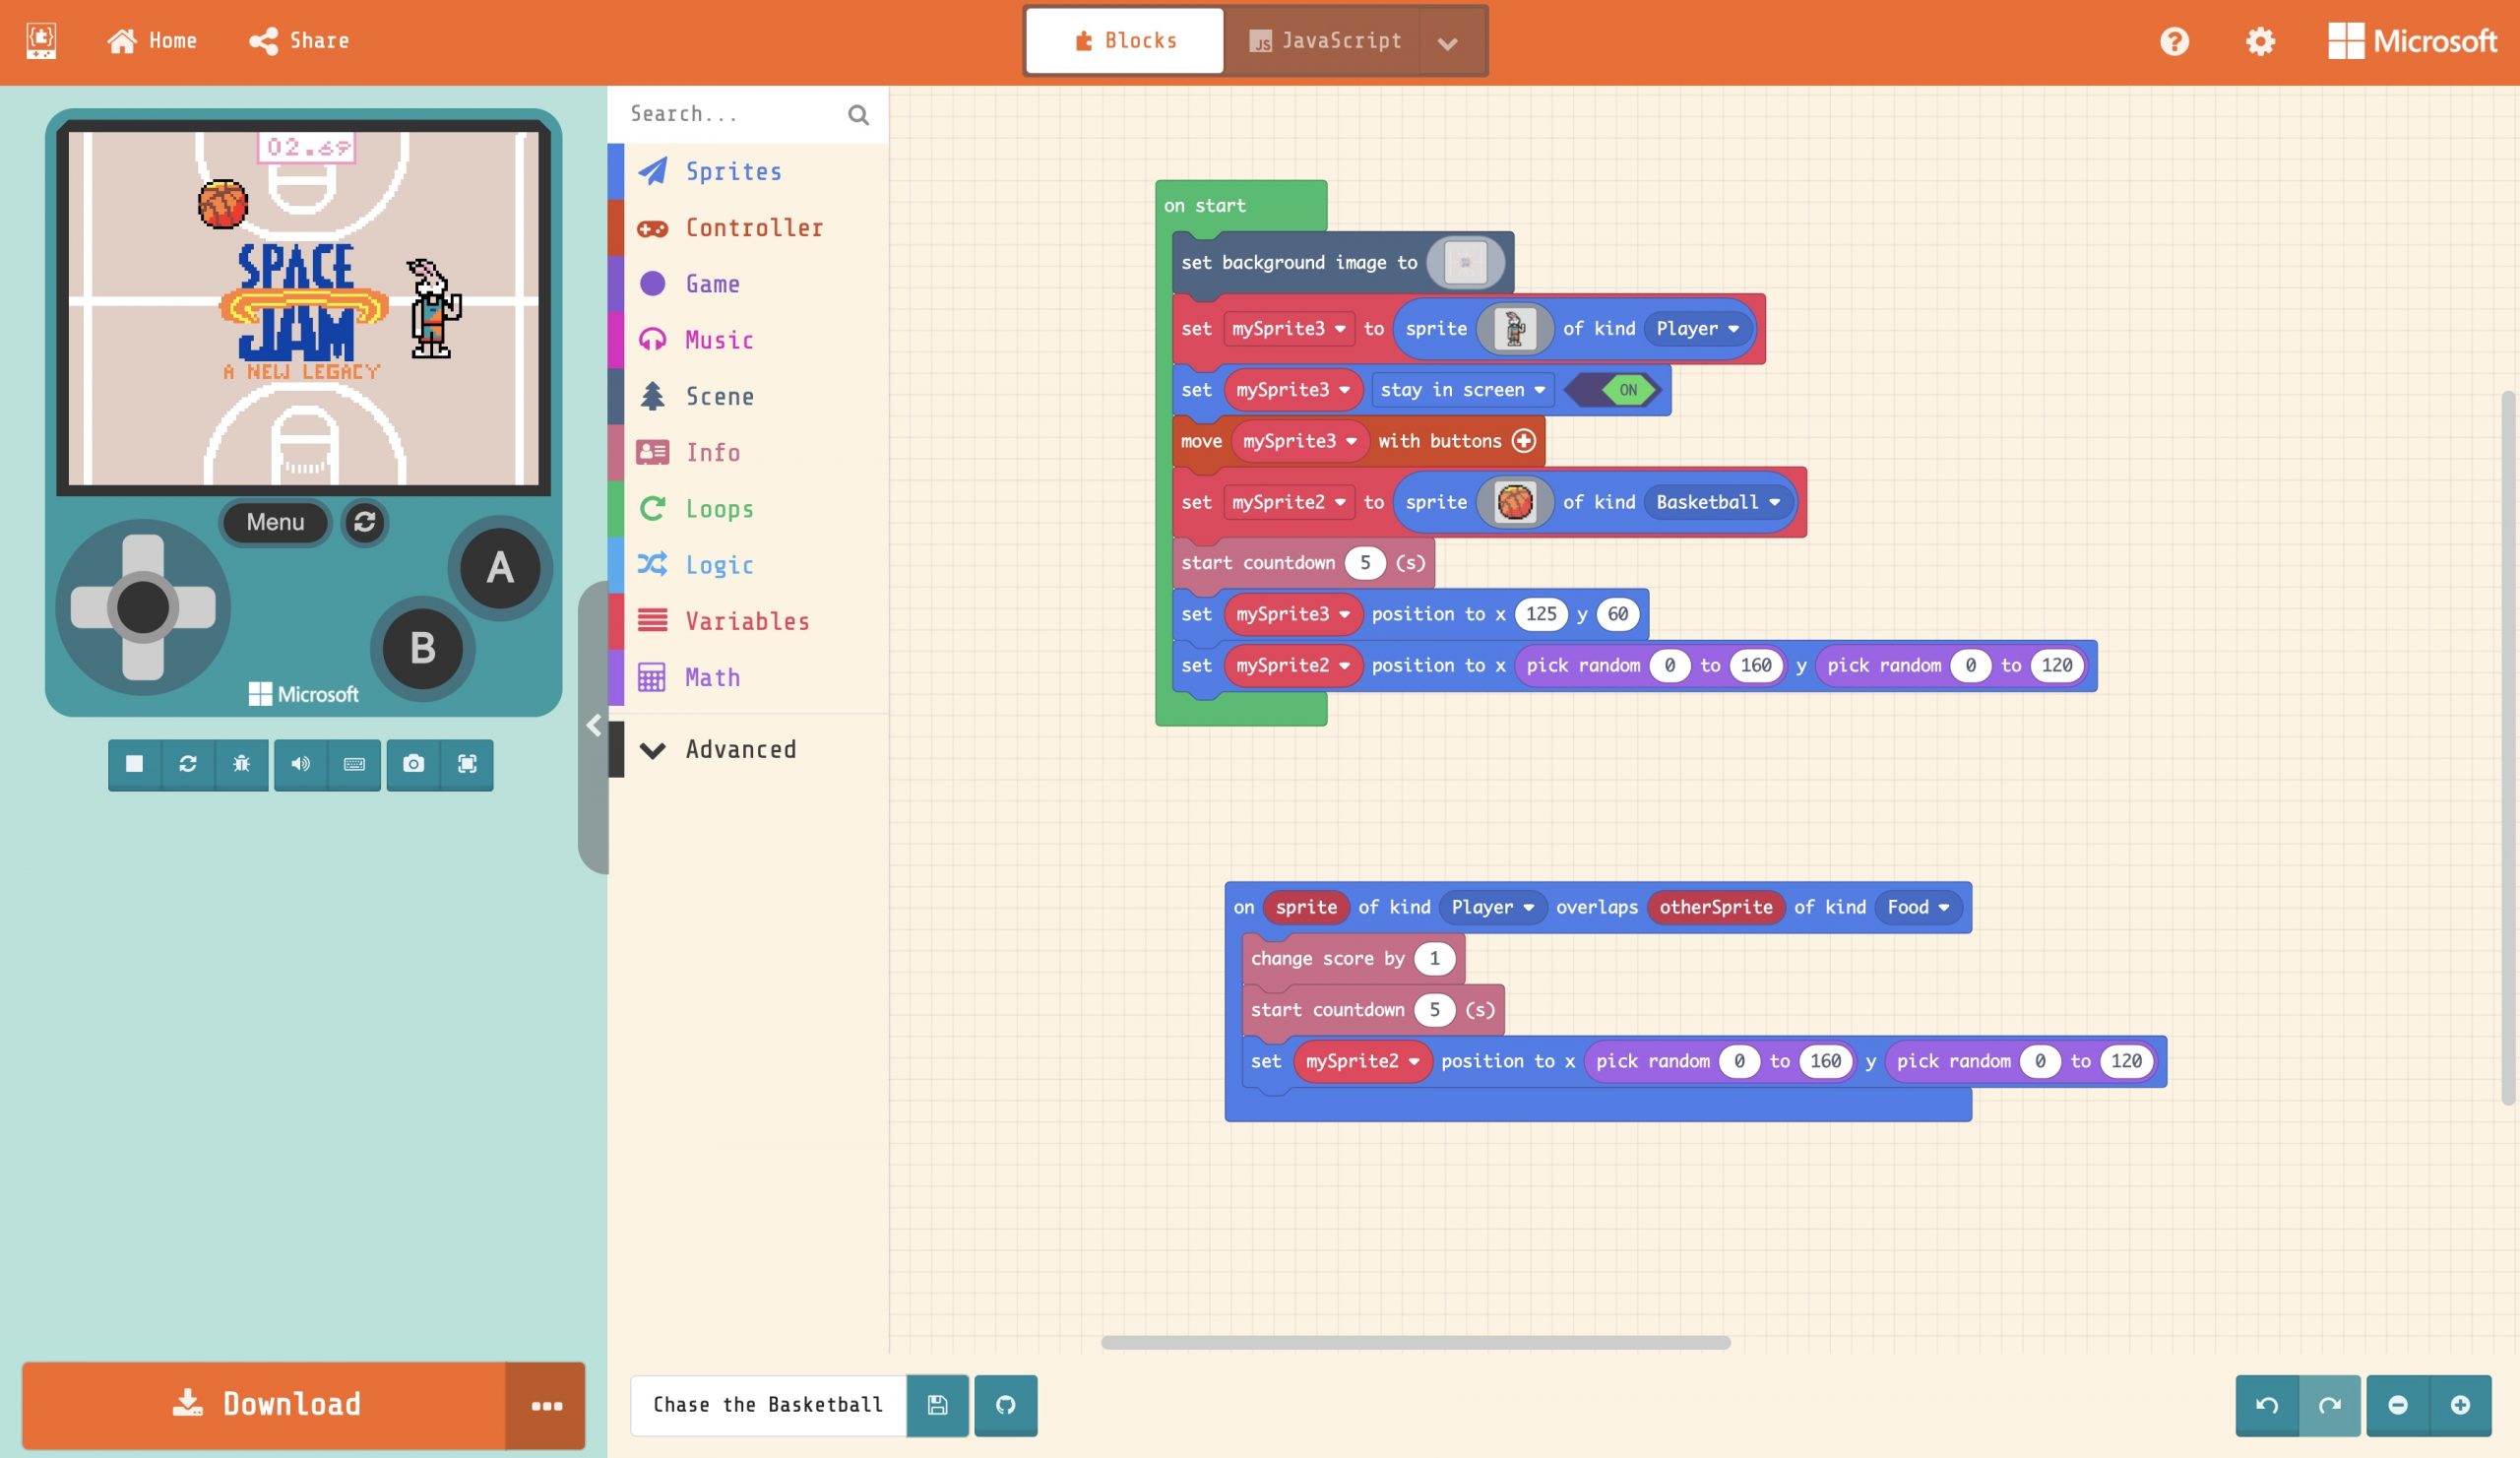Click the change score by 1 value
Image resolution: width=2520 pixels, height=1458 pixels.
point(1434,958)
